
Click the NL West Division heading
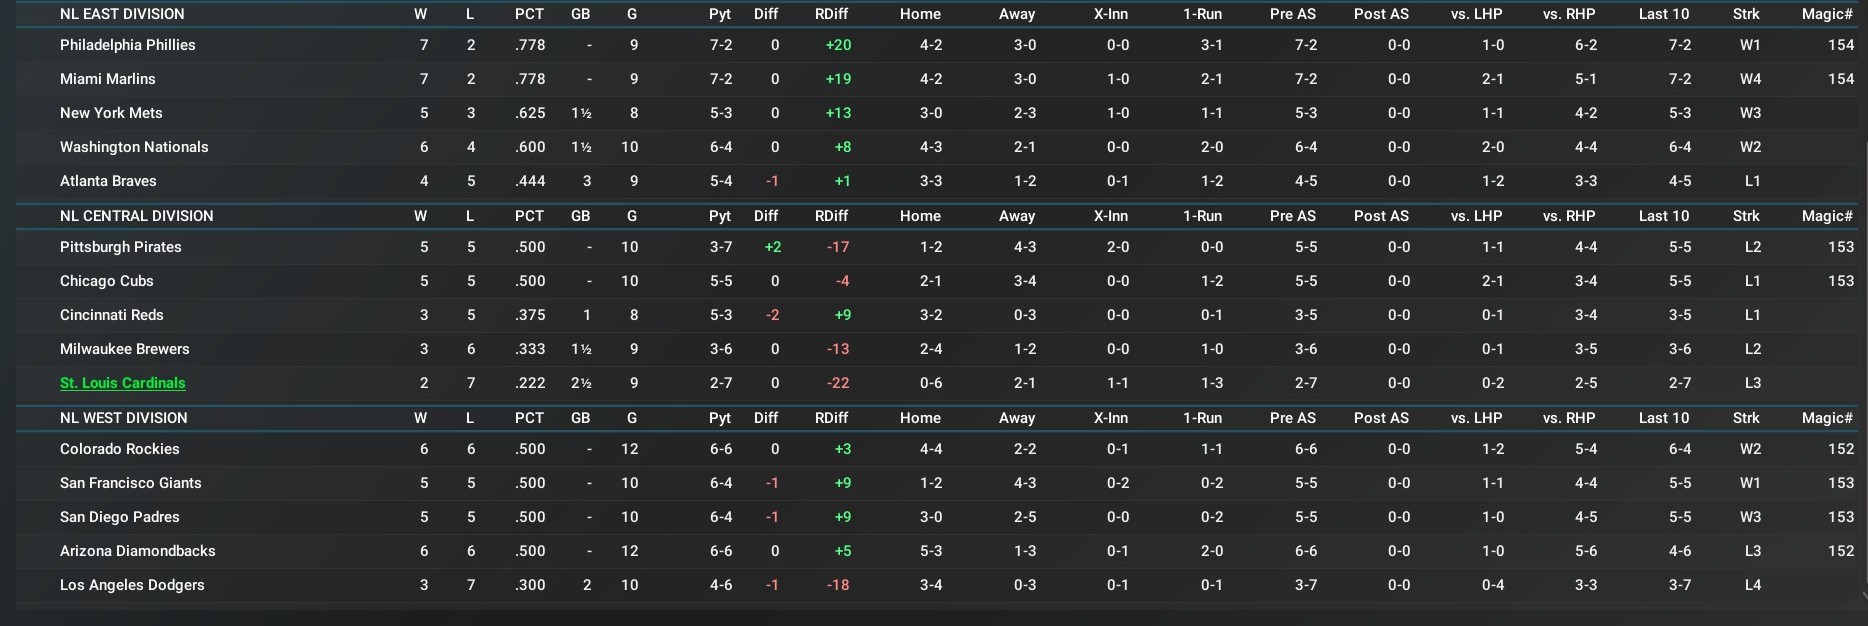point(123,418)
